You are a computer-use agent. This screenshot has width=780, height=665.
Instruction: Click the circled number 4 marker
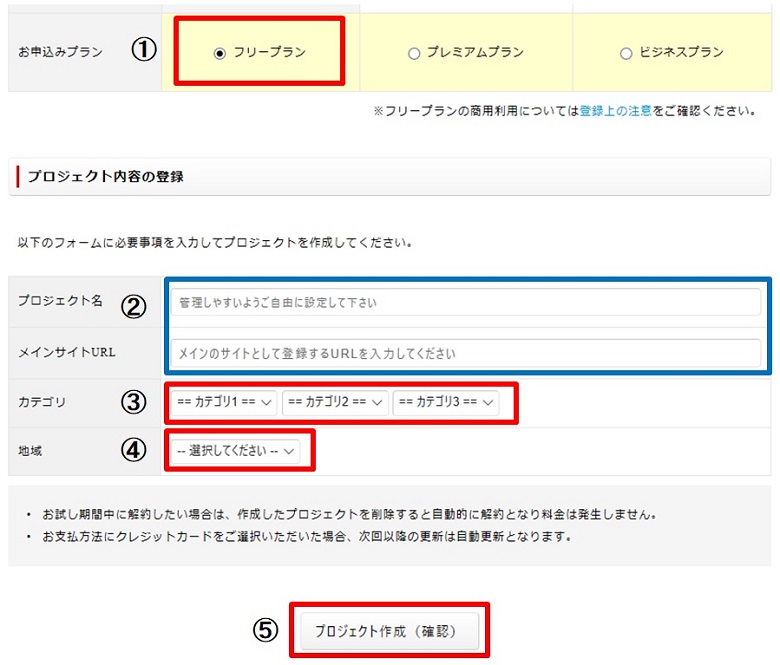(134, 450)
